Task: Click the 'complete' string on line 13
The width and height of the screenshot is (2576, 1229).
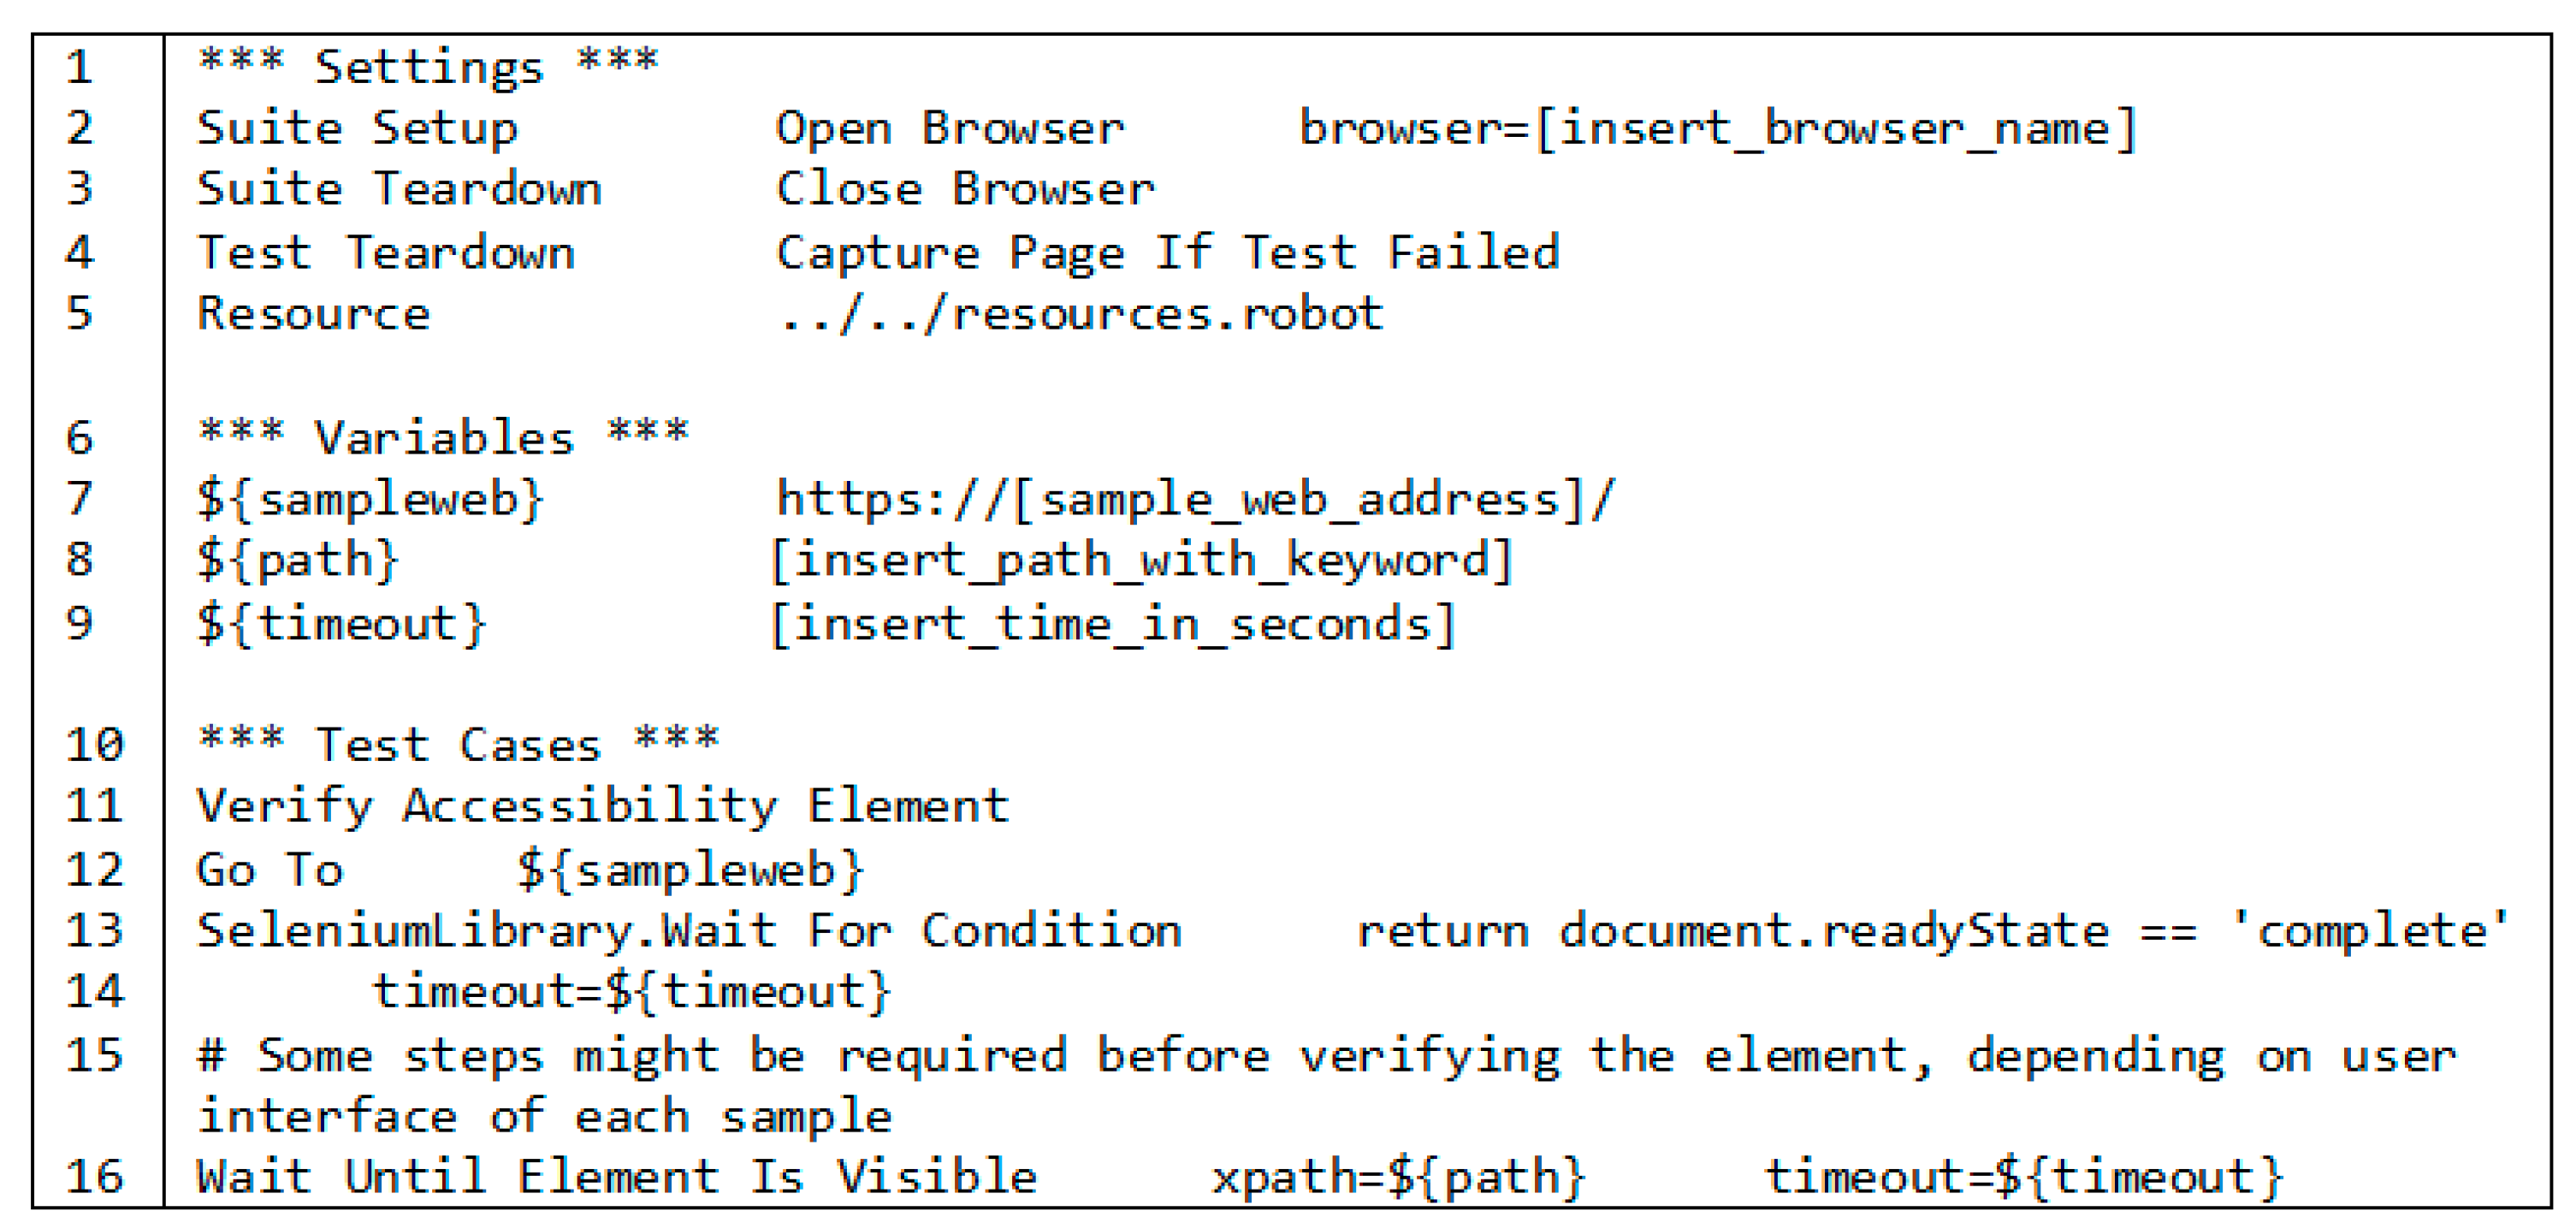Action: pyautogui.click(x=2370, y=931)
